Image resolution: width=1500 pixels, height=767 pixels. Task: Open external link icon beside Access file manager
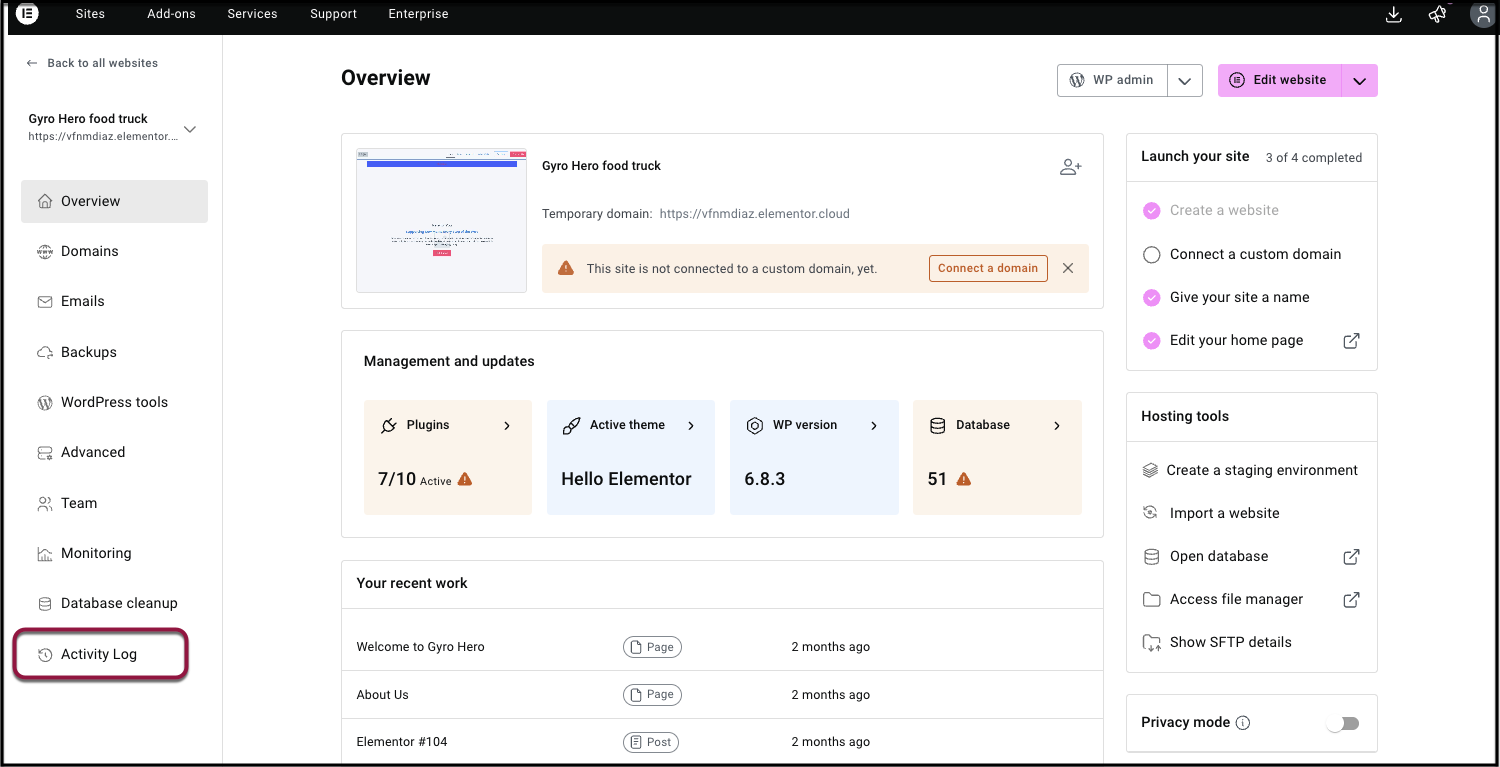1351,600
